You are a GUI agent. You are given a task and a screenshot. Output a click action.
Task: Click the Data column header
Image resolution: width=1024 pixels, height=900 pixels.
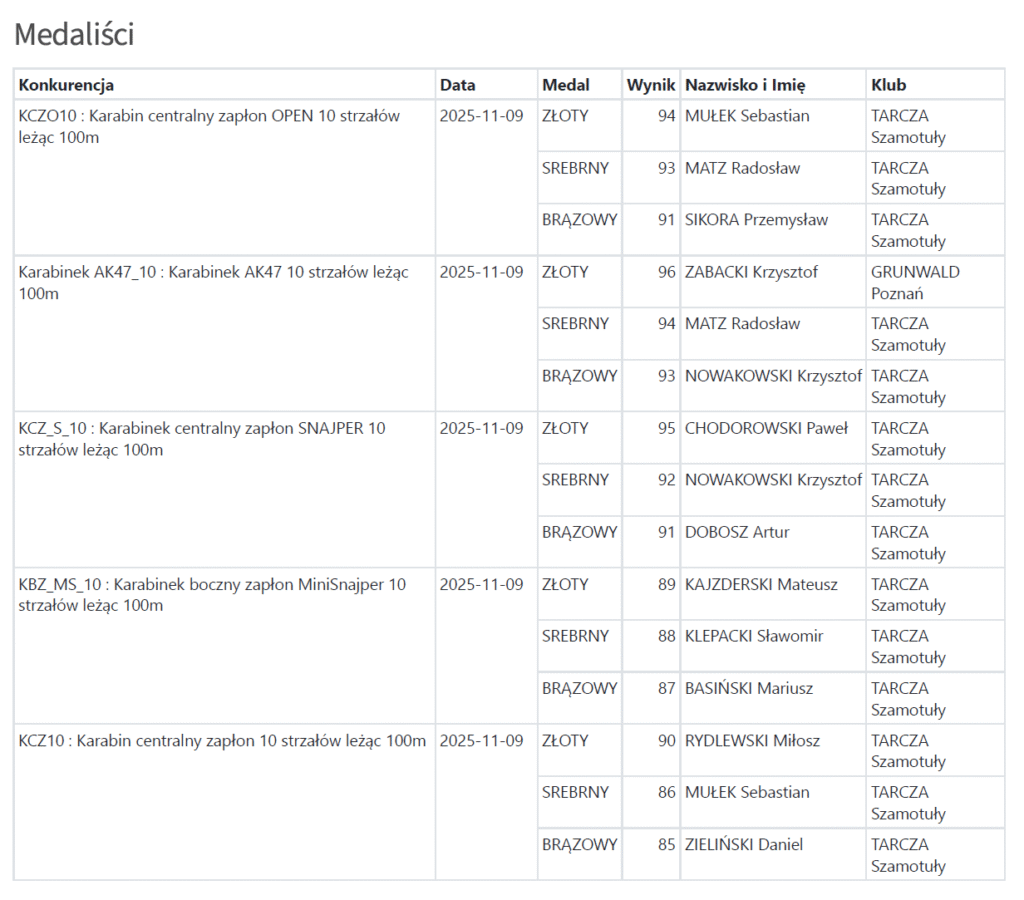click(x=458, y=85)
